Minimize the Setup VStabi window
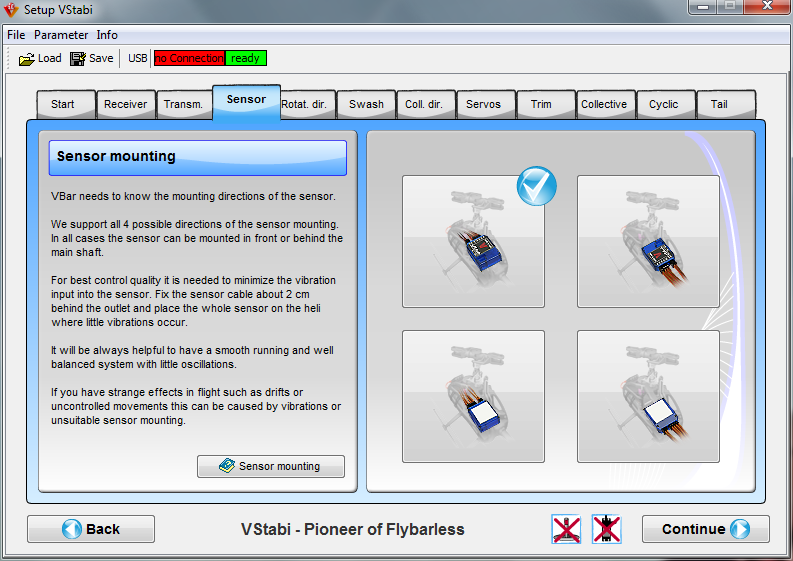This screenshot has width=793, height=561. pos(702,7)
